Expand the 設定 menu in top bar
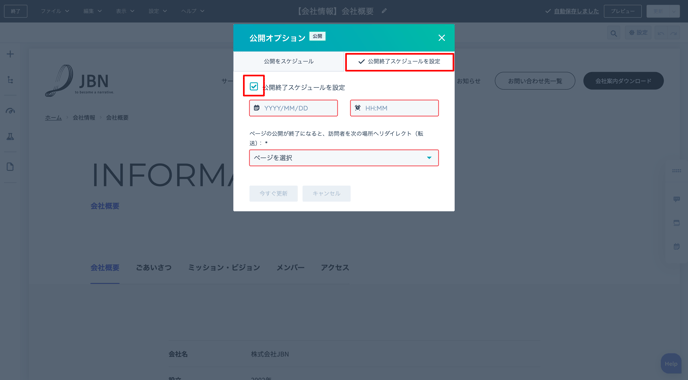This screenshot has width=688, height=380. tap(158, 11)
